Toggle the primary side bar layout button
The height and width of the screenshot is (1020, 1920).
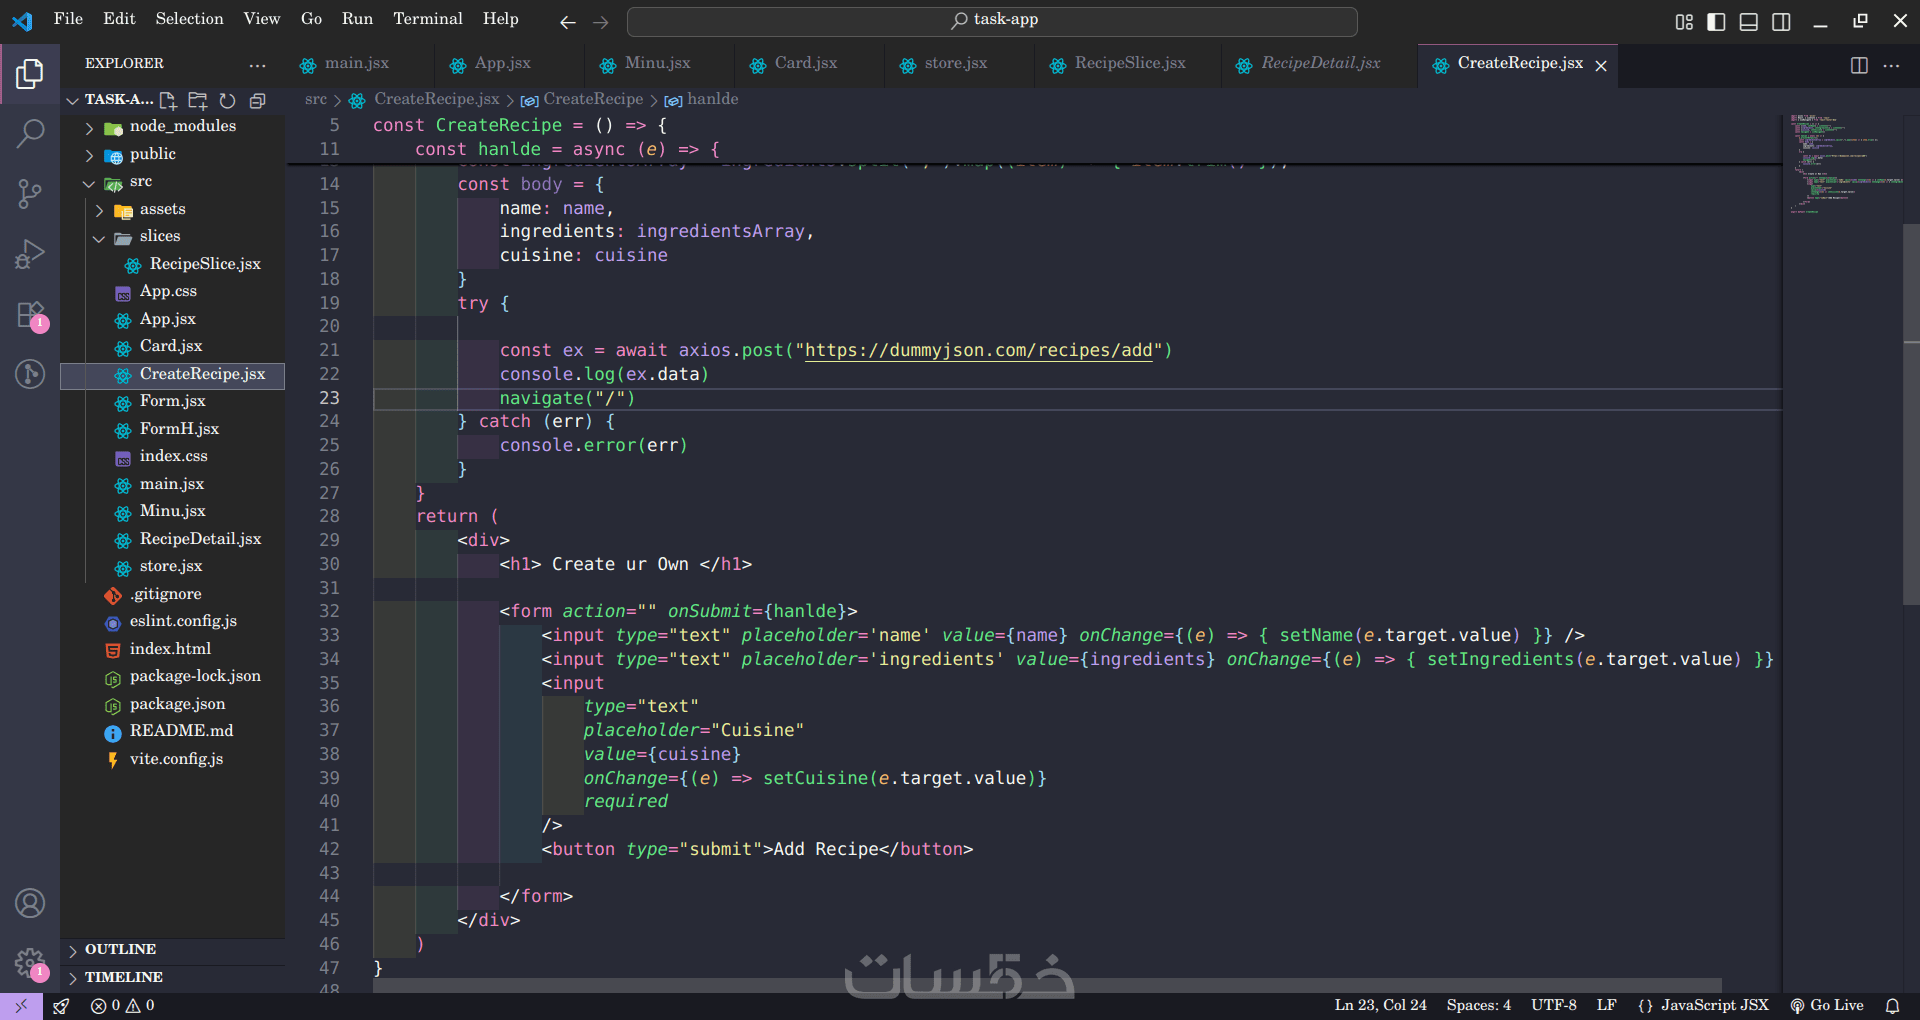coord(1716,21)
